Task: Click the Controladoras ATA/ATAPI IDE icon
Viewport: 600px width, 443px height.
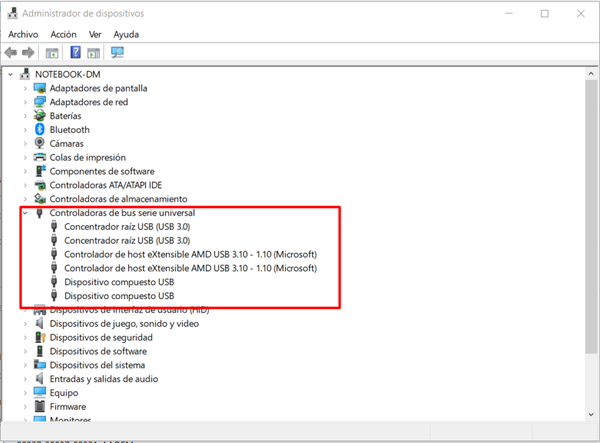Action: [x=40, y=185]
